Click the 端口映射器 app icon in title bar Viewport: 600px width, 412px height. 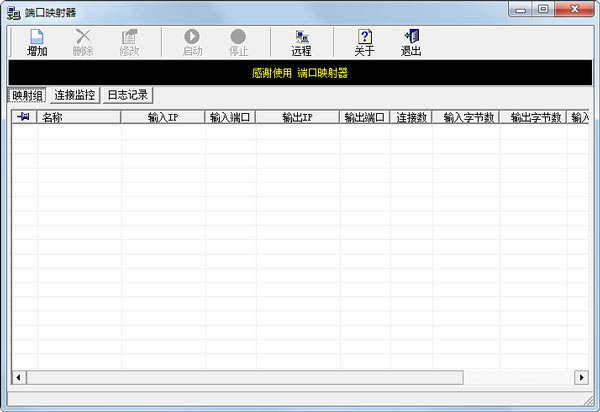(14, 13)
